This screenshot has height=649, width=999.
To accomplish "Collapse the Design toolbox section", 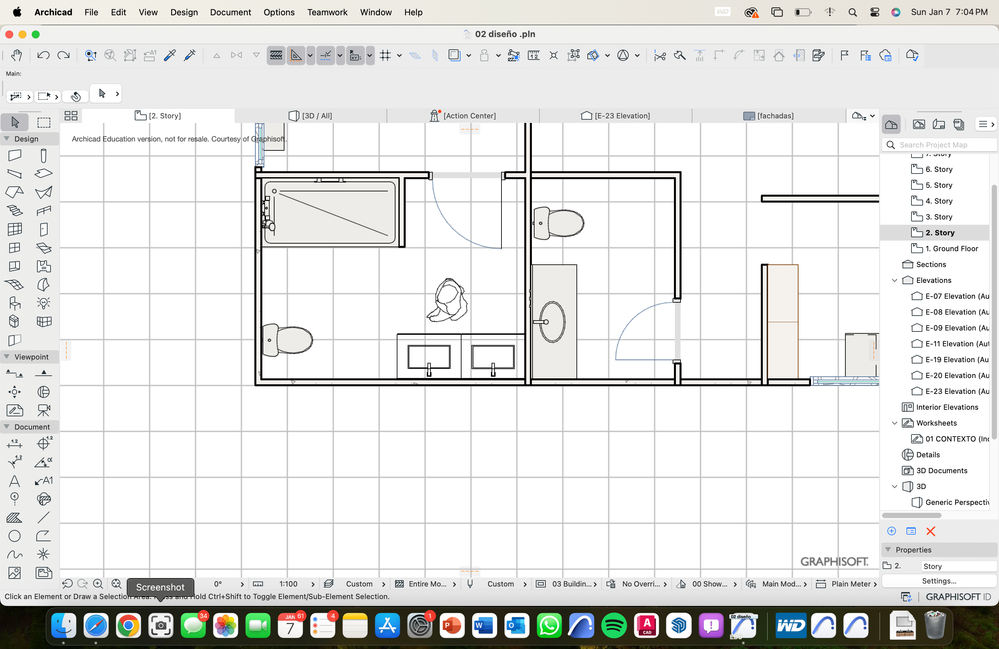I will coord(6,139).
